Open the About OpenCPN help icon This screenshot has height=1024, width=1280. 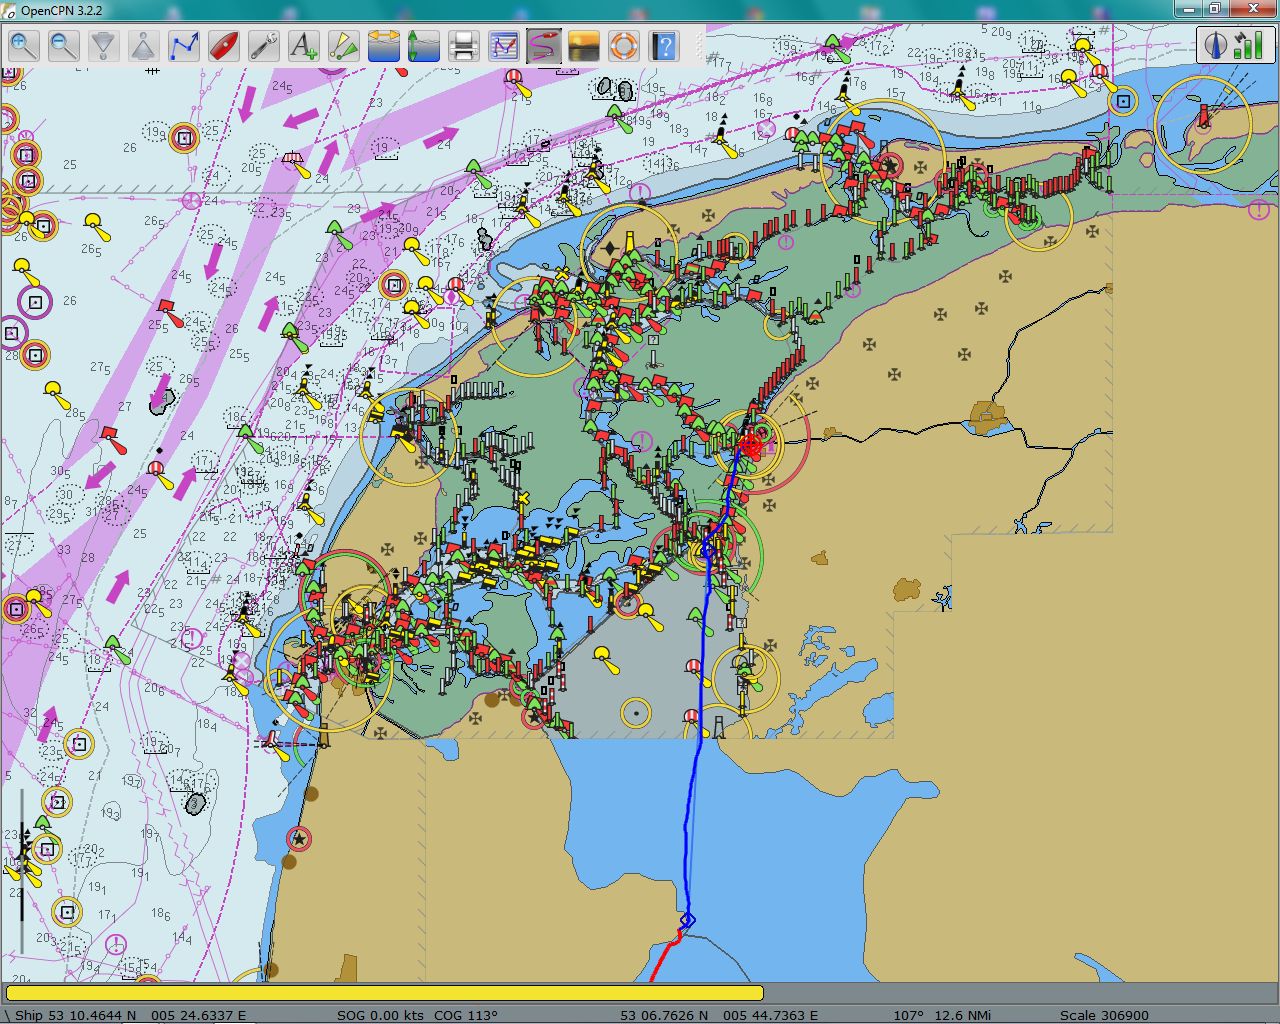pyautogui.click(x=664, y=46)
